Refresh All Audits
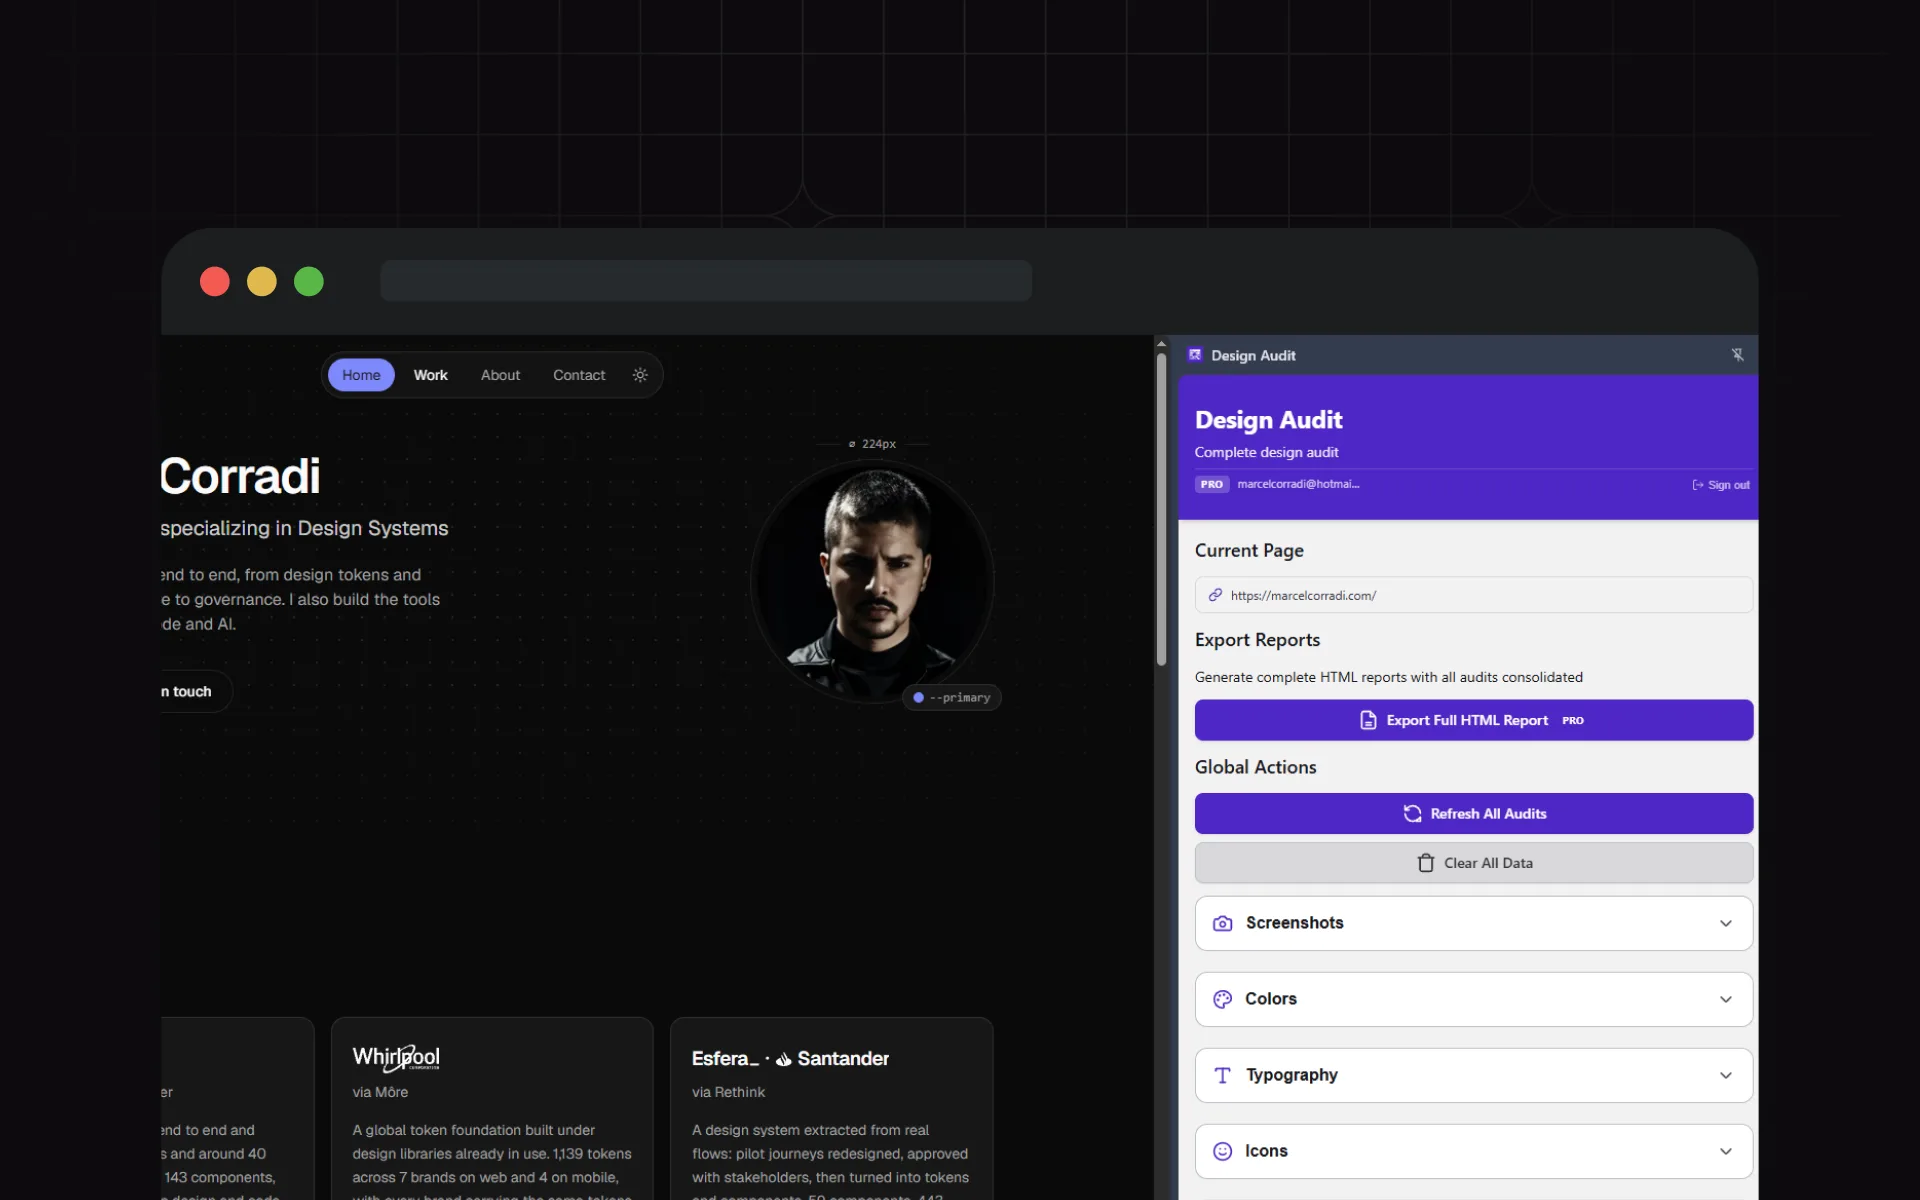Image resolution: width=1920 pixels, height=1200 pixels. pyautogui.click(x=1473, y=814)
